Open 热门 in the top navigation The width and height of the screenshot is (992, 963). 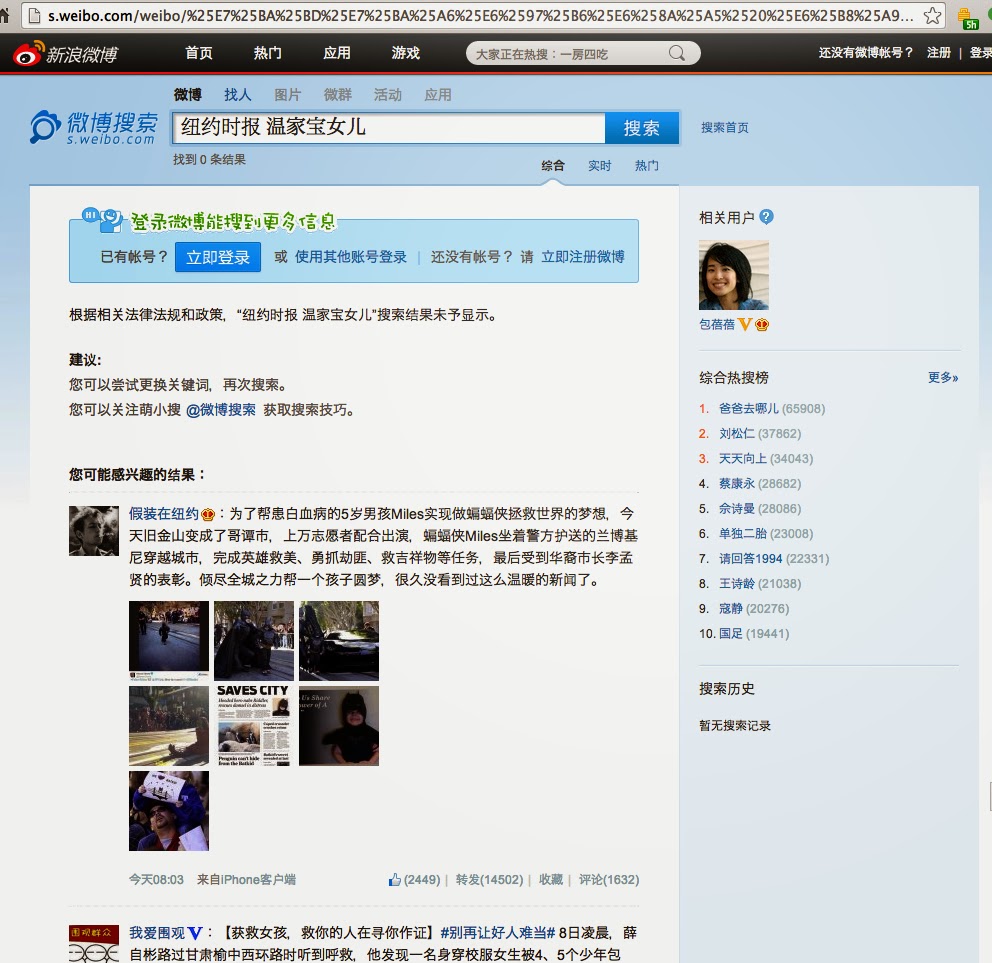268,53
